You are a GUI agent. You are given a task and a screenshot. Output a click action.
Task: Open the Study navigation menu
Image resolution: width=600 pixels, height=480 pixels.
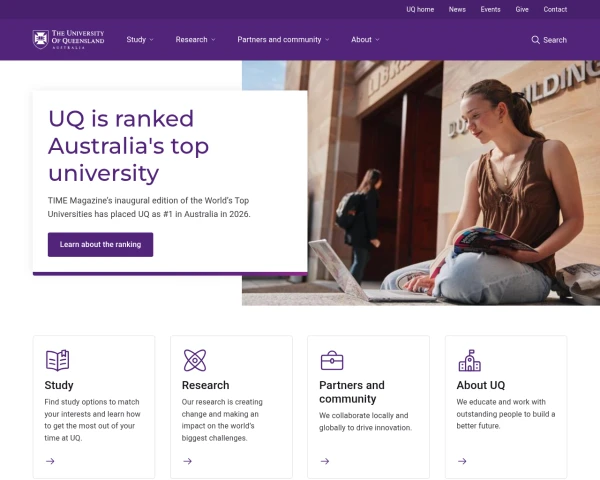pos(136,40)
